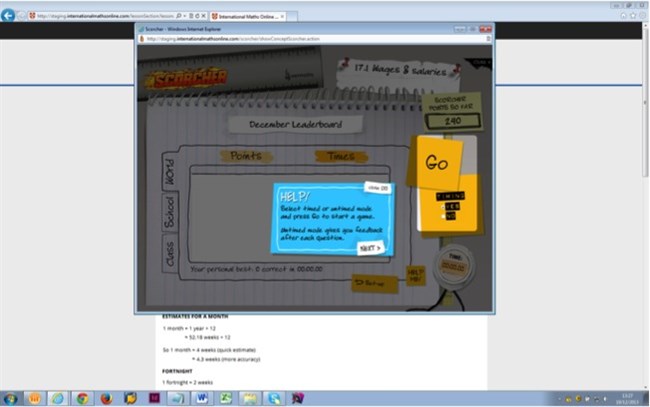Click the refresh icon in address bar
Image resolution: width=650 pixels, height=407 pixels.
click(x=197, y=16)
